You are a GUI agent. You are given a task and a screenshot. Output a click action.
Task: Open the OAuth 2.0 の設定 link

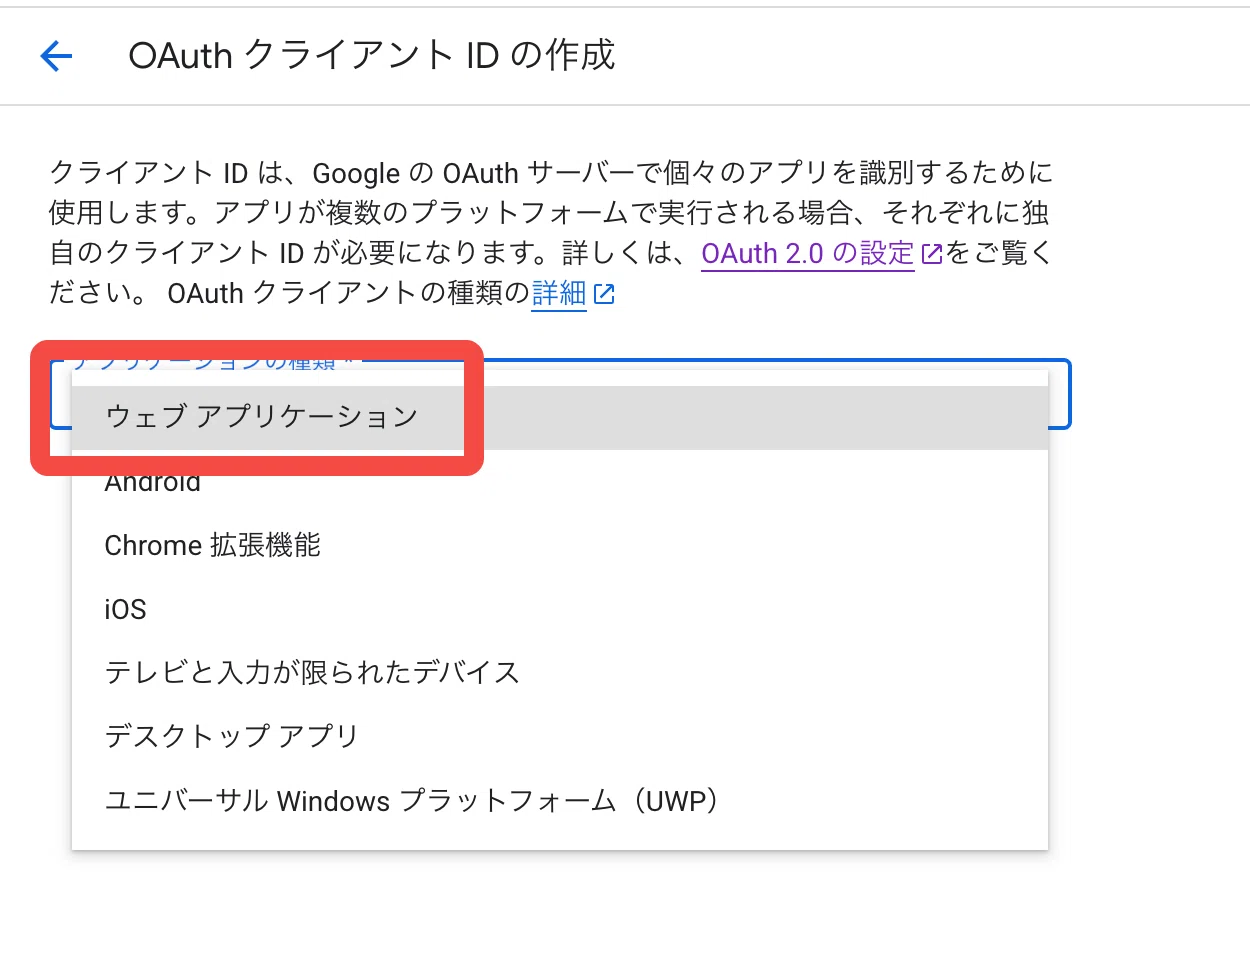coord(808,254)
